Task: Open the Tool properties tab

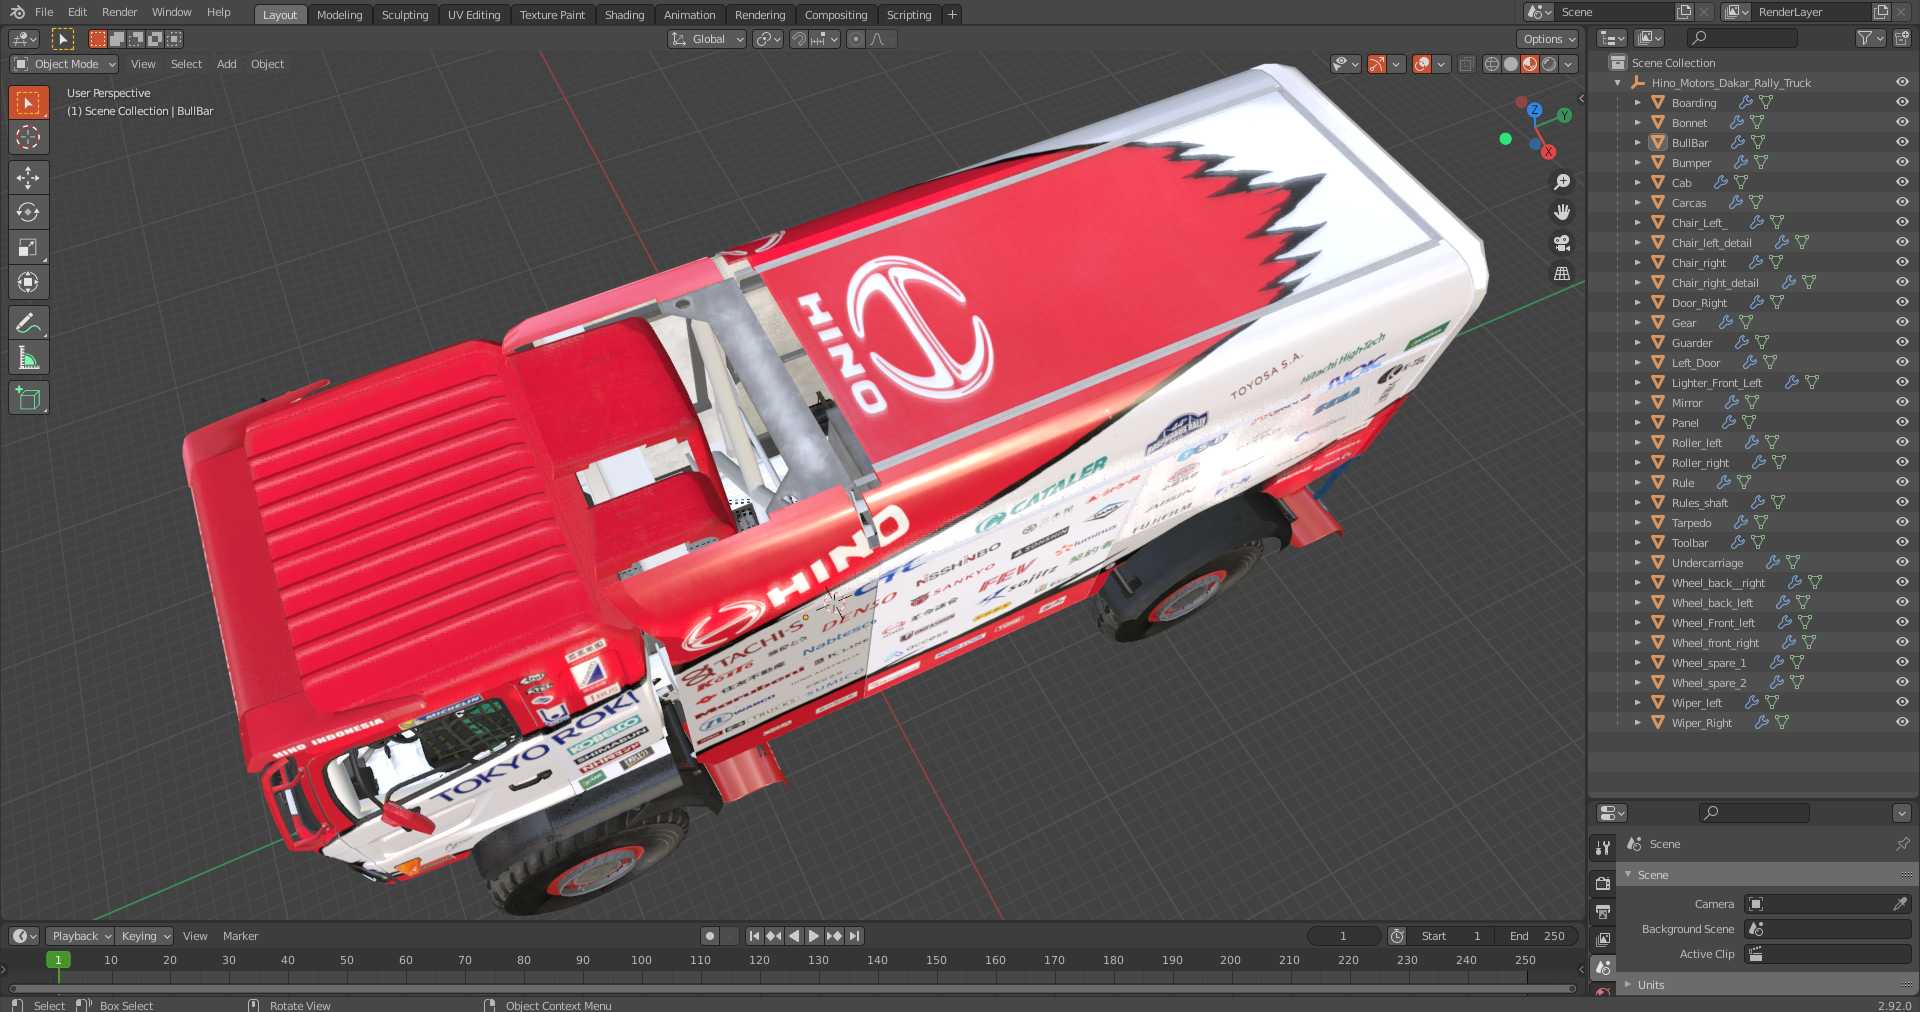Action: (x=1603, y=847)
